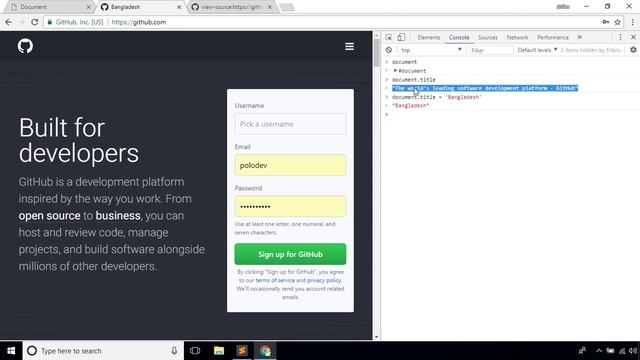Open Task View on the taskbar
640x360 pixels.
pyautogui.click(x=195, y=351)
